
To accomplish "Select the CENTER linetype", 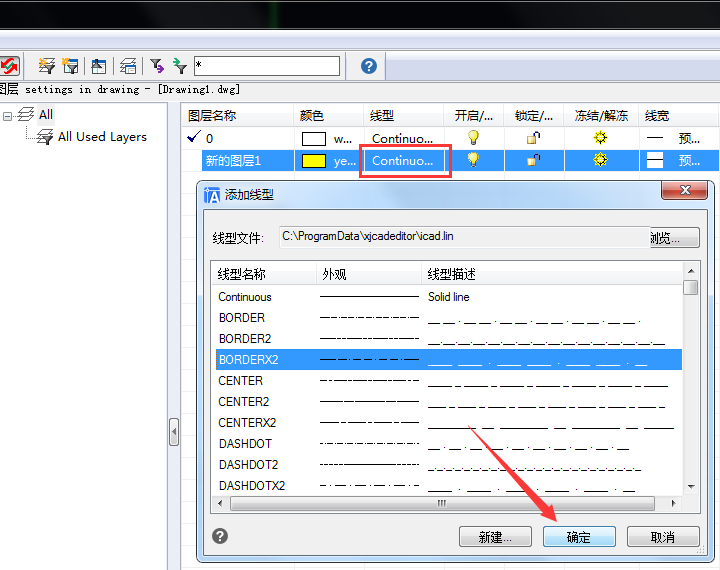I will [x=449, y=381].
